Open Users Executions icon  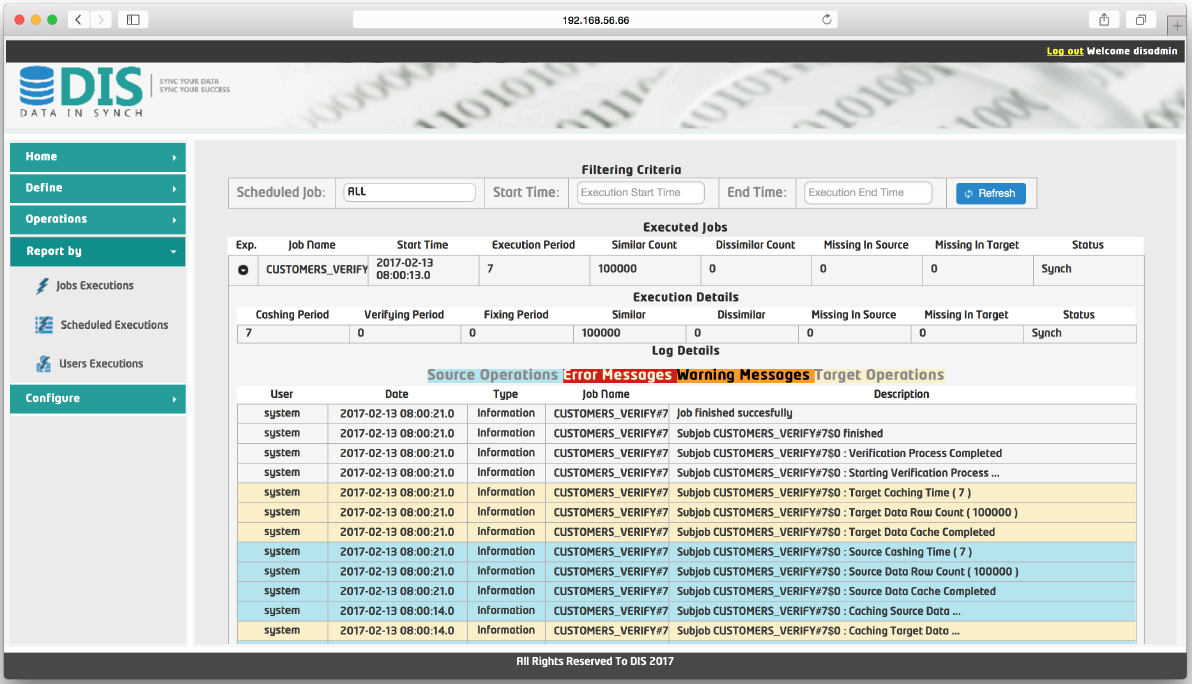tap(43, 364)
